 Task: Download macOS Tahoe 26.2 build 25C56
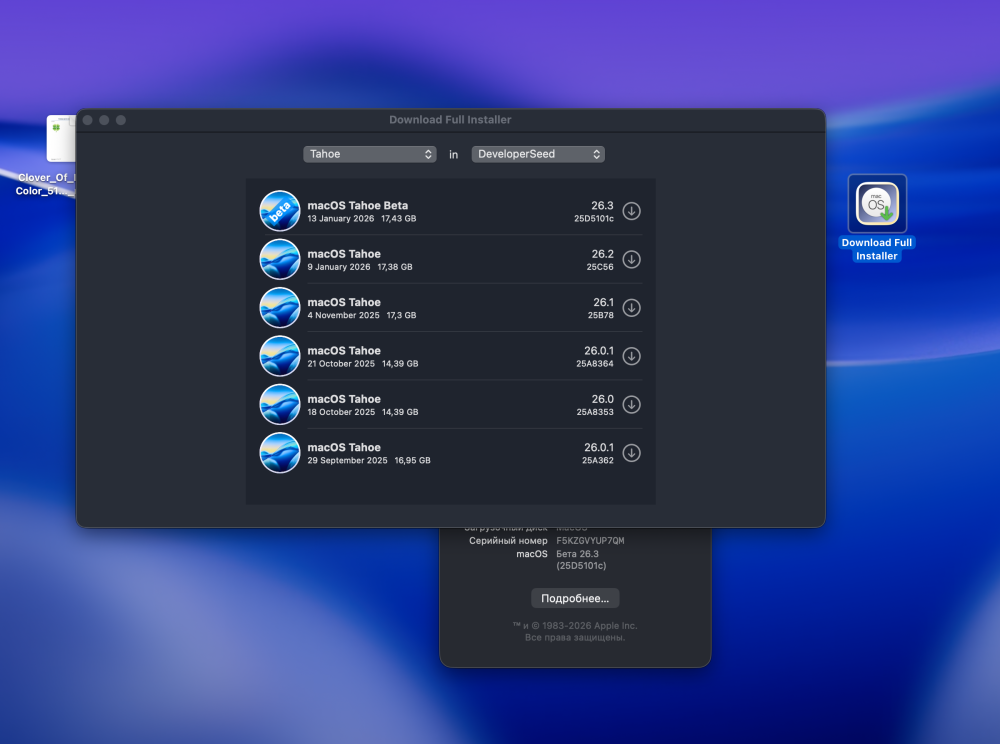[x=631, y=259]
